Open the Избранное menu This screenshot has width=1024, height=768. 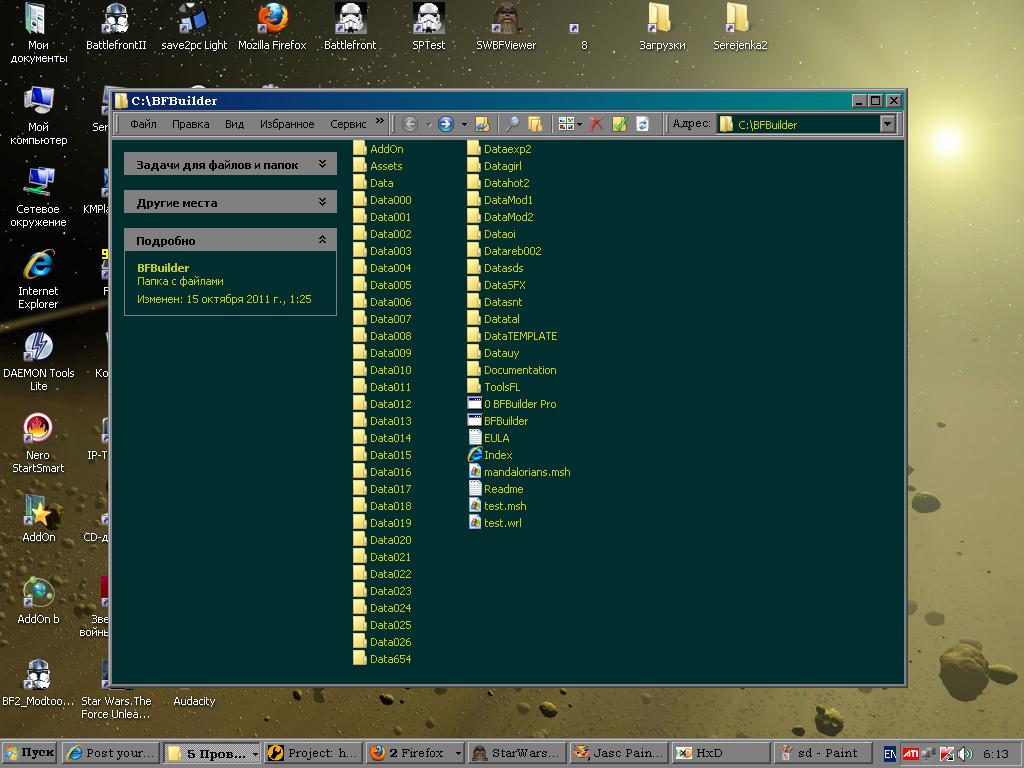[x=287, y=124]
